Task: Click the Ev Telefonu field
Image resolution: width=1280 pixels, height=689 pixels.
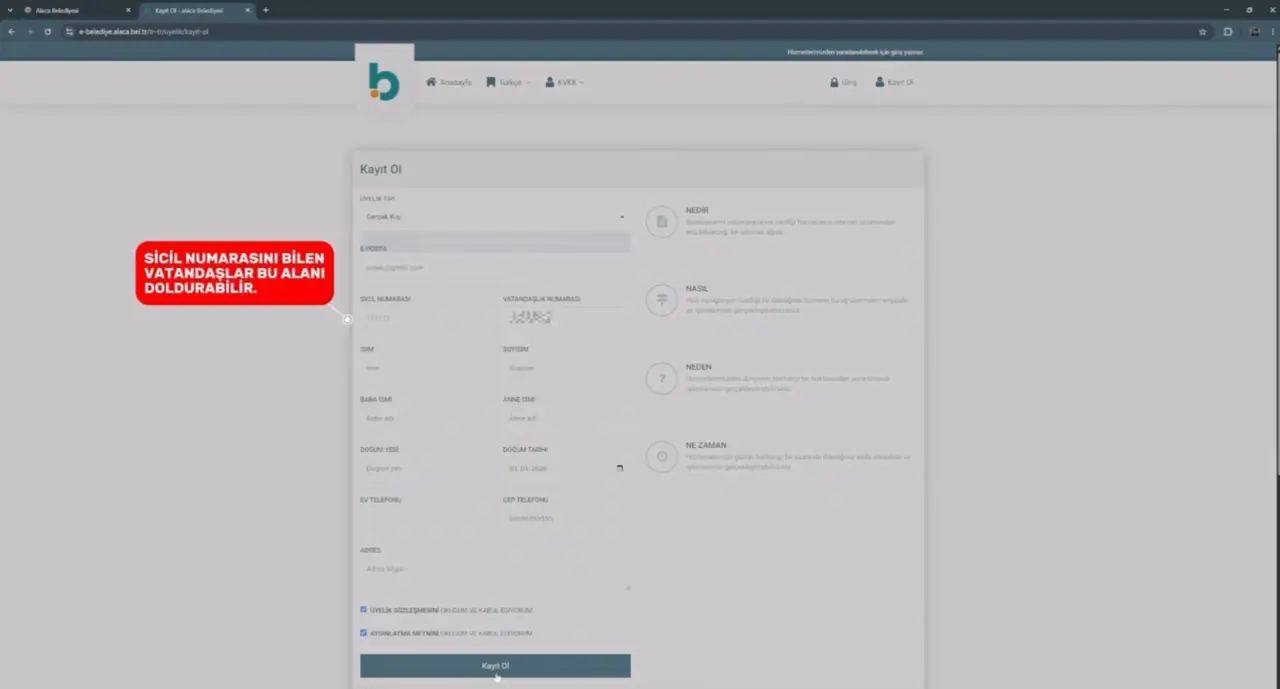Action: 425,518
